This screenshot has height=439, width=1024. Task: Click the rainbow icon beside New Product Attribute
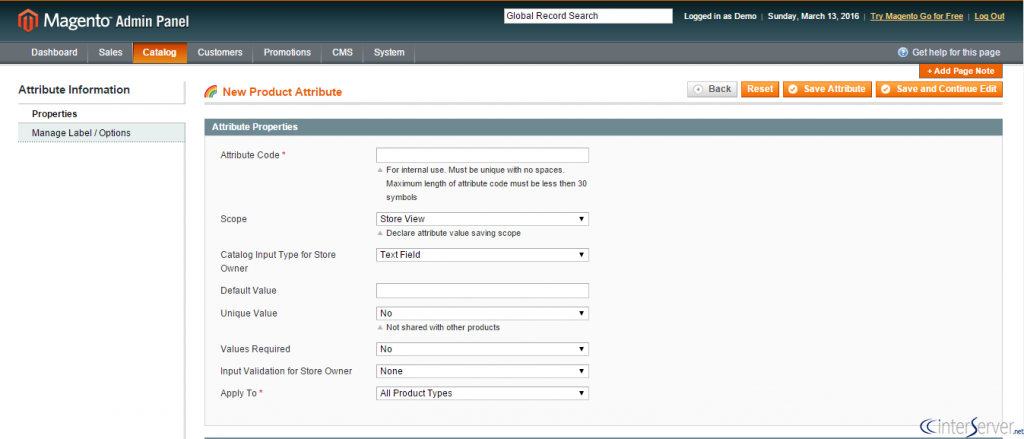point(211,92)
